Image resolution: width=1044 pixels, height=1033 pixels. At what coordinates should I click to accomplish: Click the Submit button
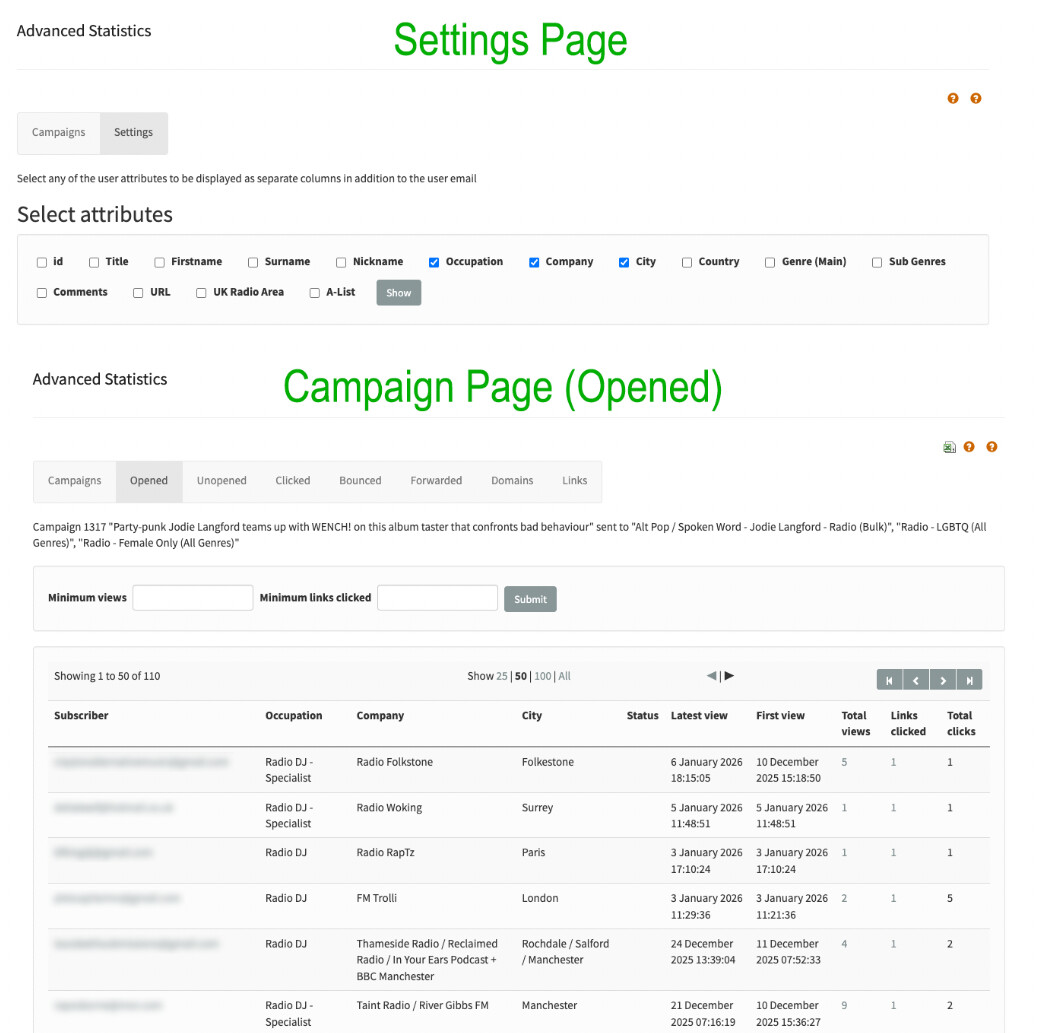(x=530, y=599)
